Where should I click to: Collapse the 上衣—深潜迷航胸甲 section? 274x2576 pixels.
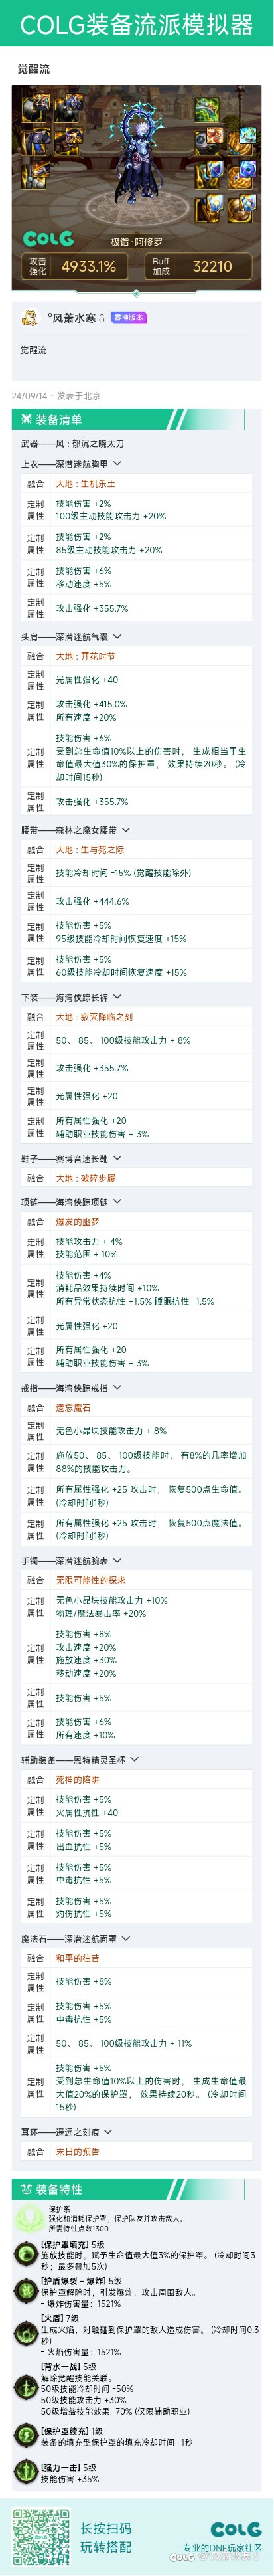point(118,464)
